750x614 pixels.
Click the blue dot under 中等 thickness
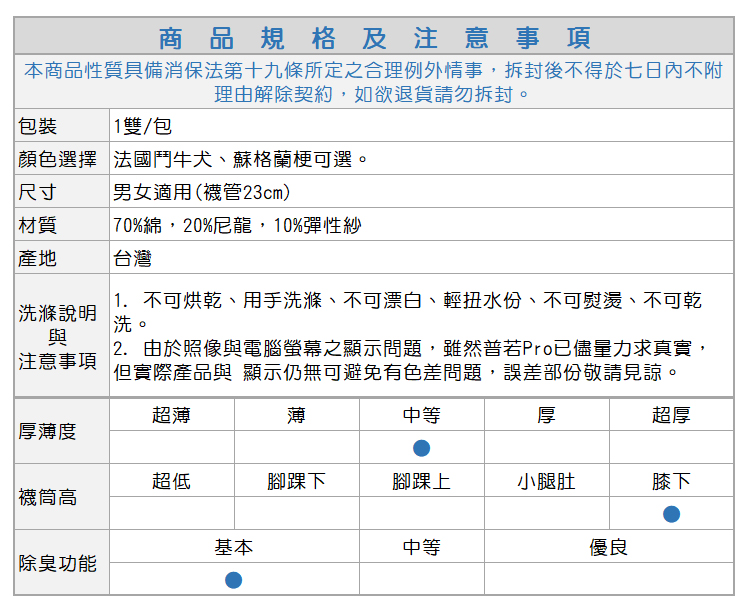click(421, 448)
